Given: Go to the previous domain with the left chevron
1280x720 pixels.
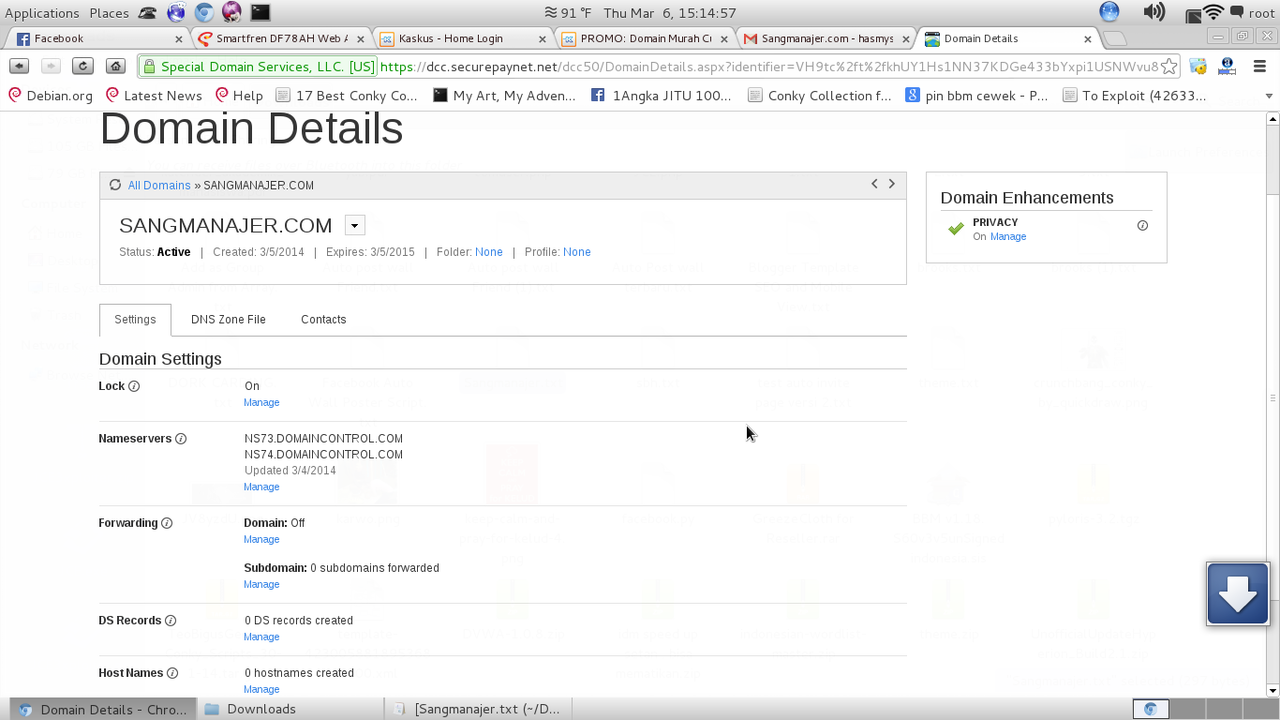Looking at the screenshot, I should (x=874, y=184).
